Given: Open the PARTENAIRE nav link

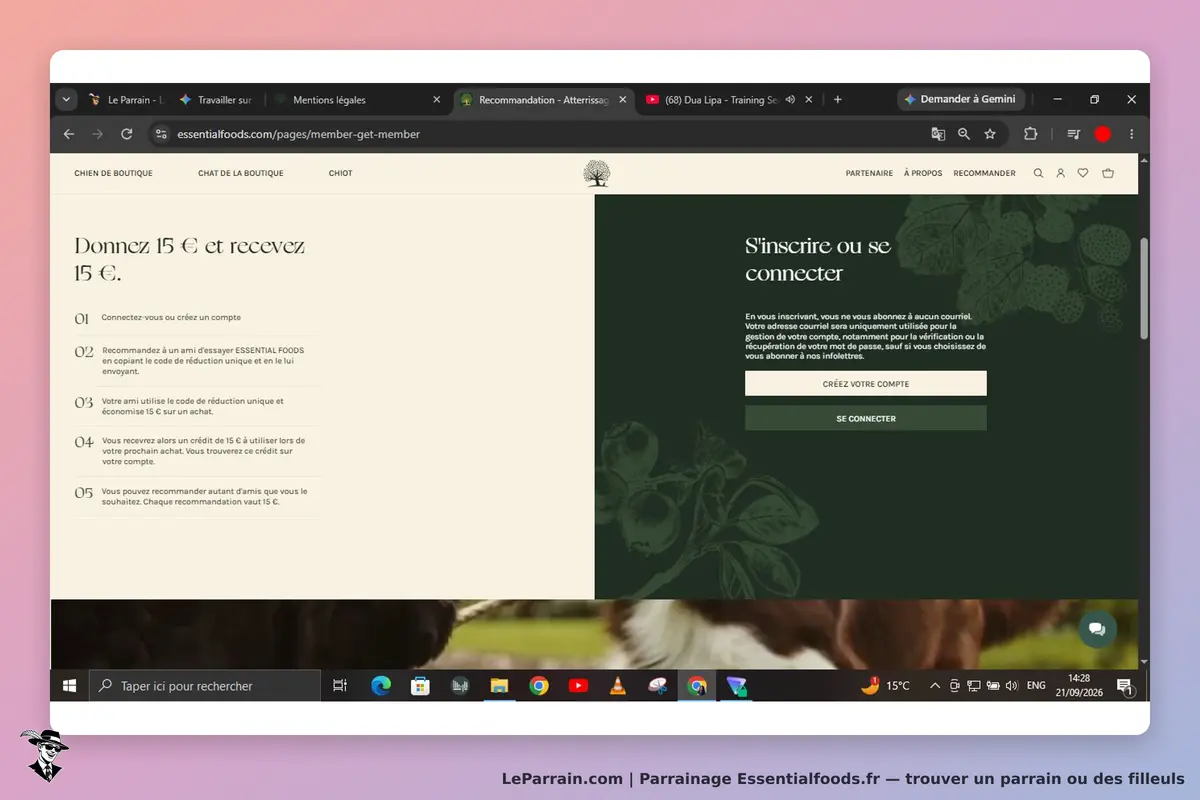Looking at the screenshot, I should click(x=869, y=173).
